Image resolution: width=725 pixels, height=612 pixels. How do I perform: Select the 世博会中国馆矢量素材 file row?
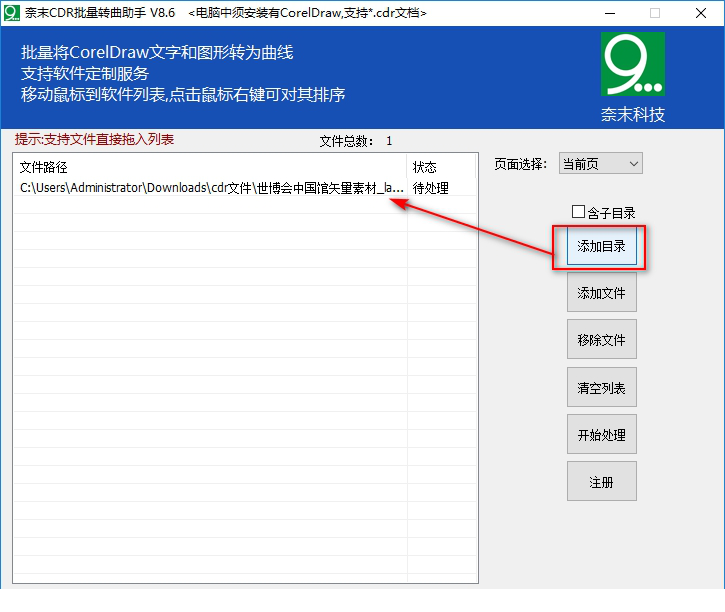point(210,188)
